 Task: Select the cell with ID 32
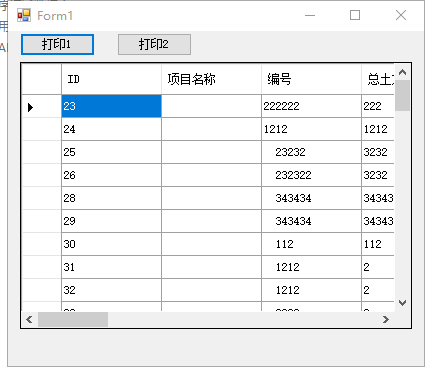pos(111,290)
